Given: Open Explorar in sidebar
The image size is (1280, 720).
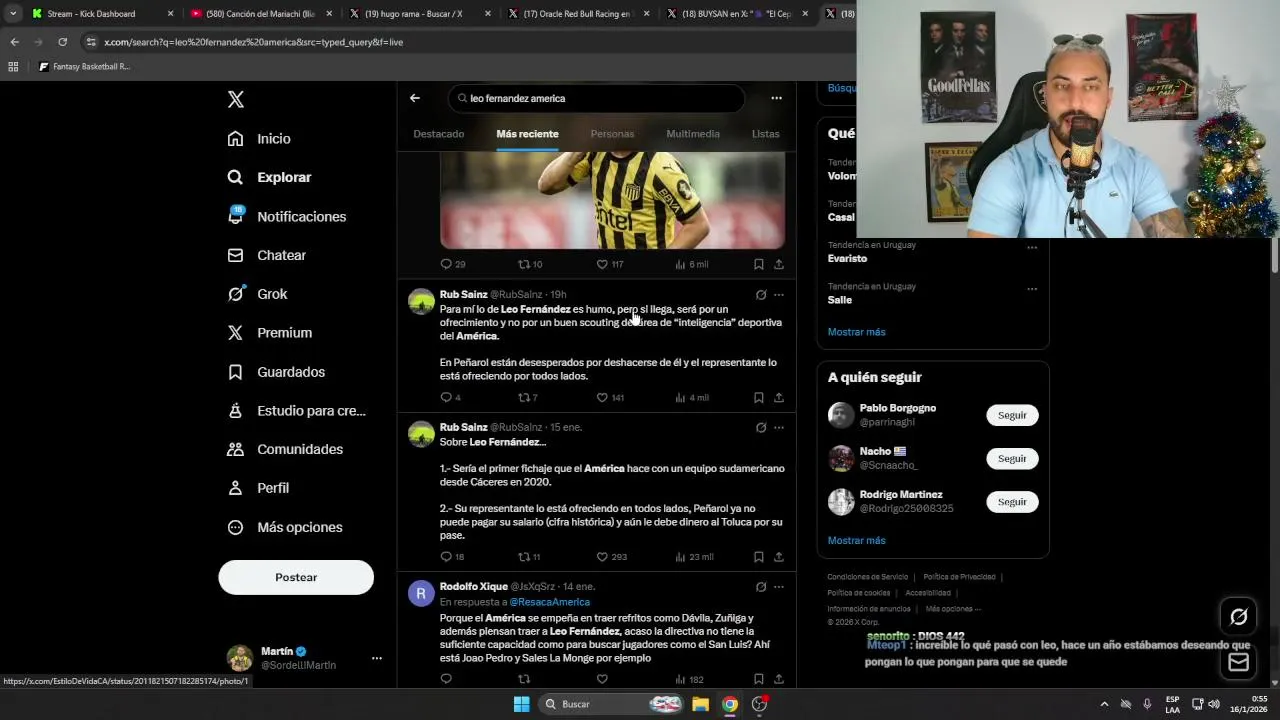Looking at the screenshot, I should pos(269,177).
